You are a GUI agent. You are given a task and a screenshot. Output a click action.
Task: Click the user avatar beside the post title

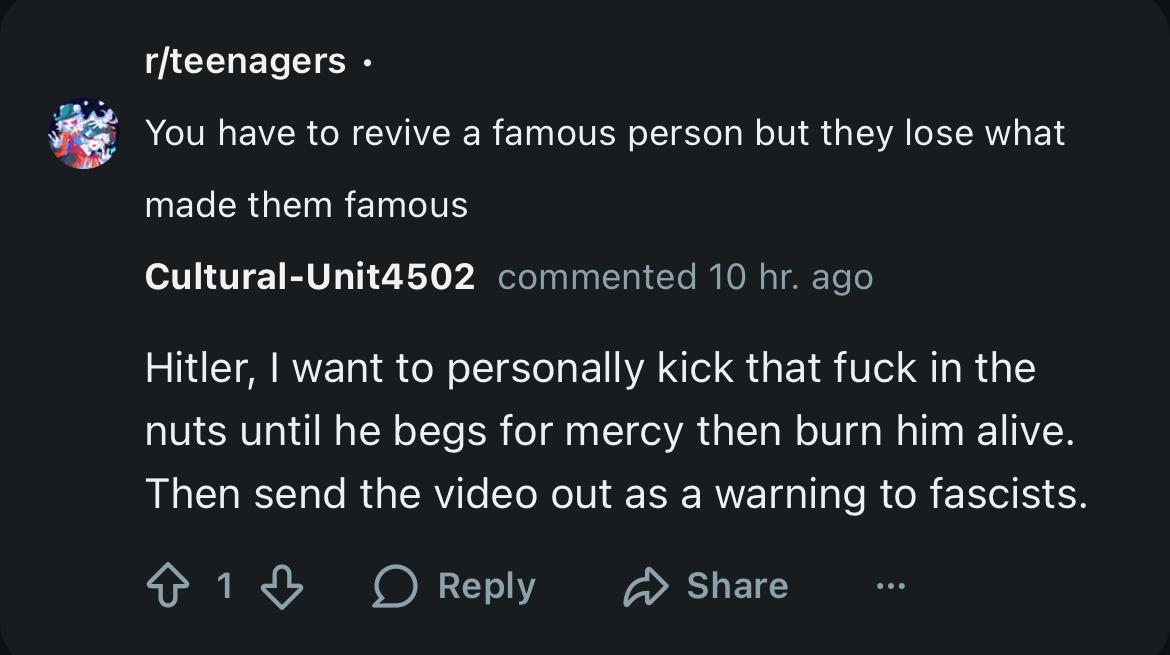tap(83, 134)
